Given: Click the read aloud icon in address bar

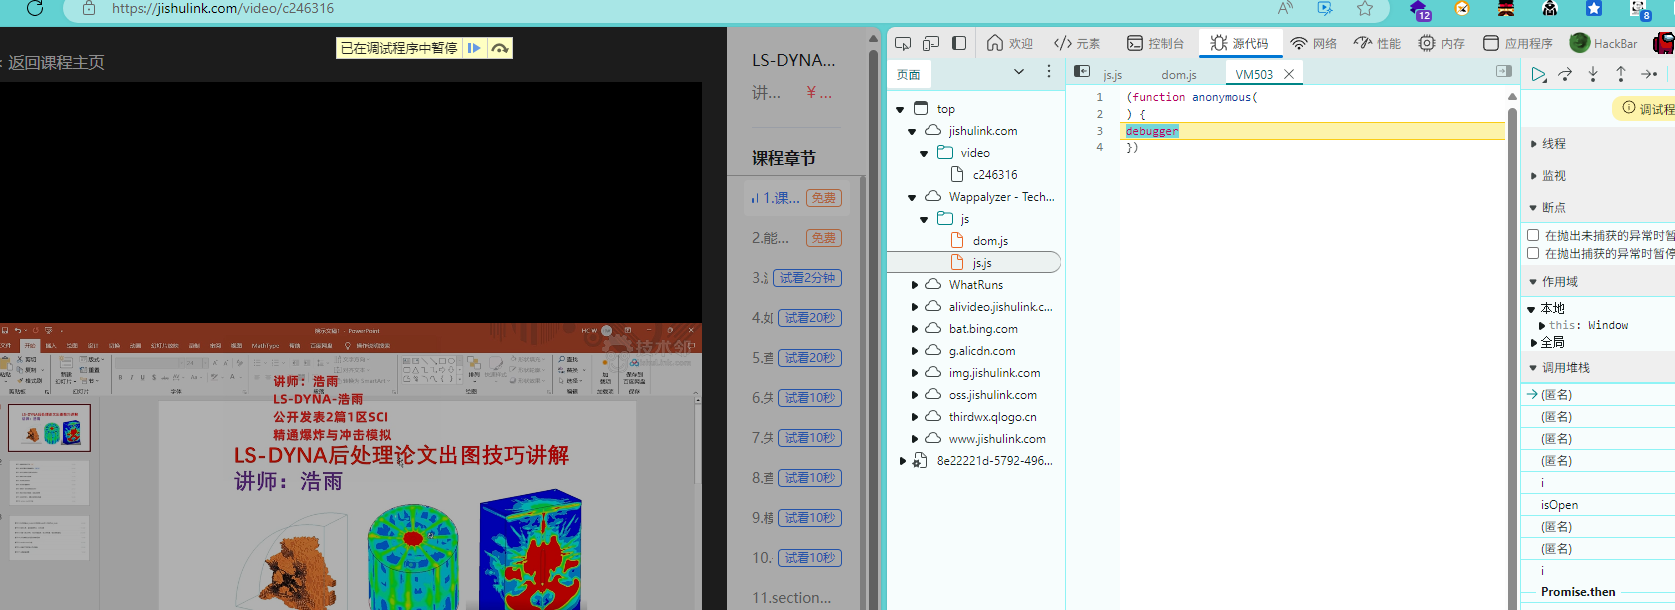Looking at the screenshot, I should pos(1286,8).
